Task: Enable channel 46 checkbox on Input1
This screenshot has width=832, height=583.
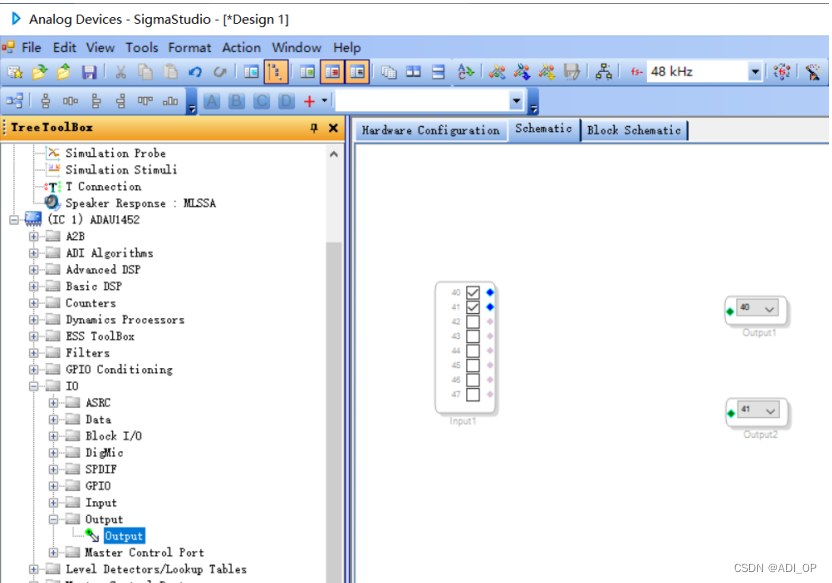Action: click(473, 380)
